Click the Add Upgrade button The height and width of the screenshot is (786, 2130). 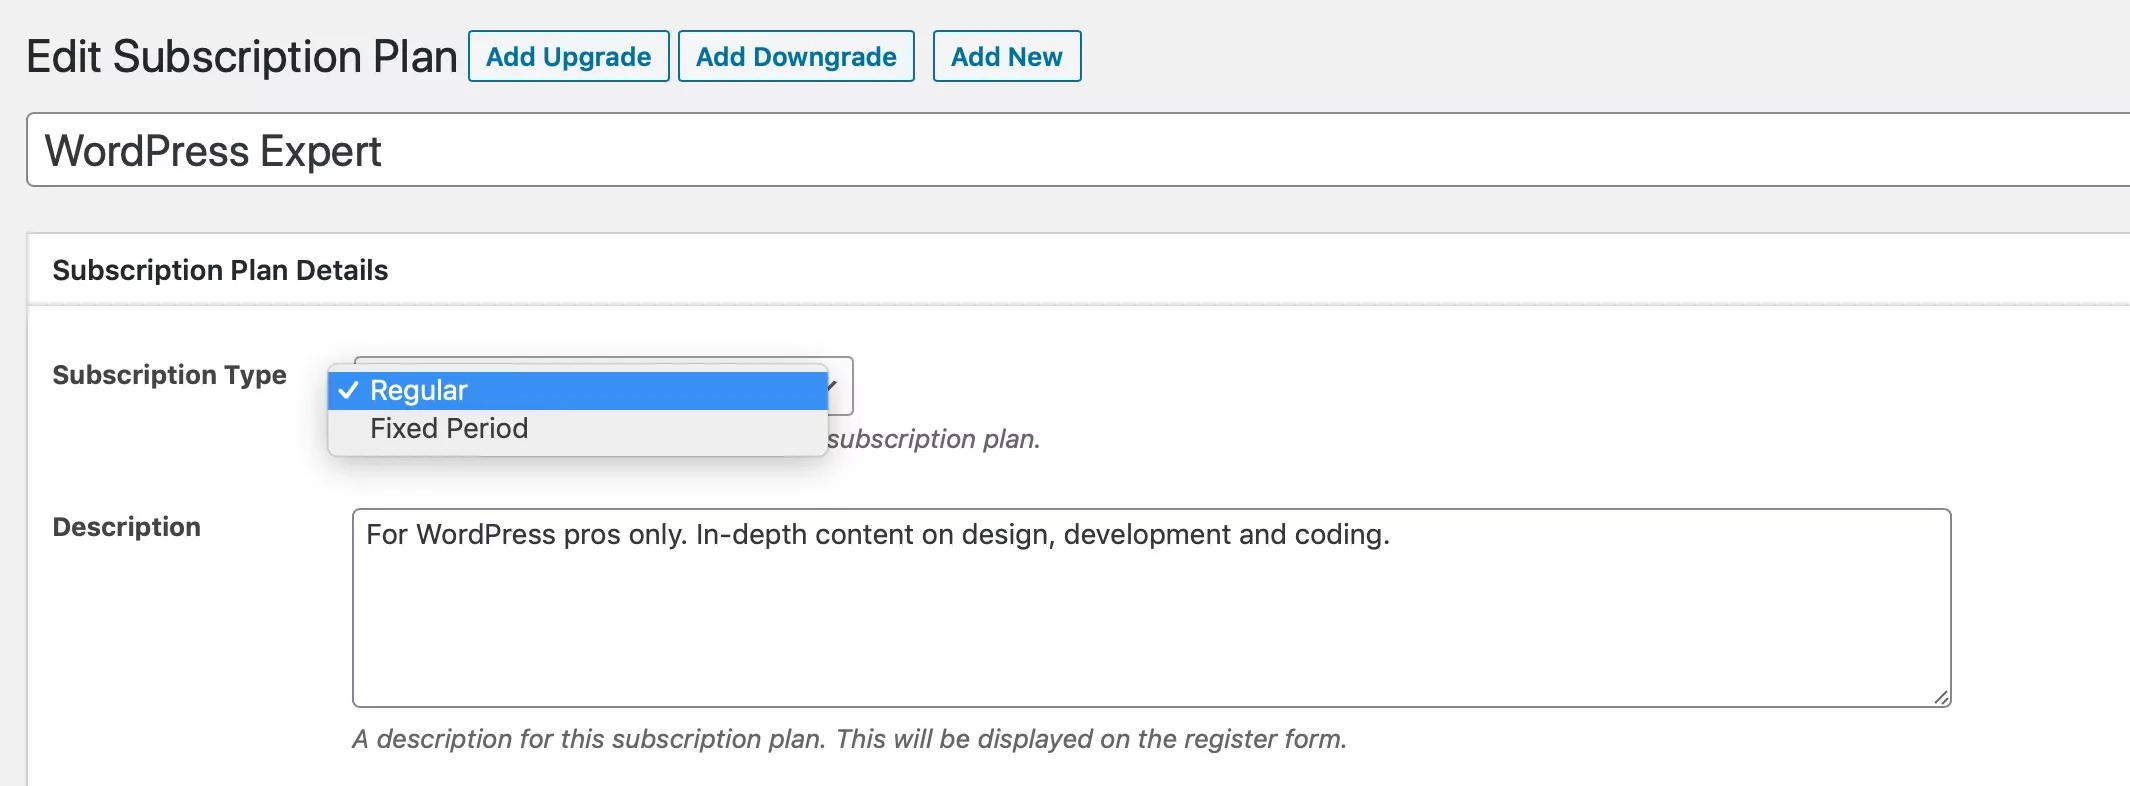568,57
